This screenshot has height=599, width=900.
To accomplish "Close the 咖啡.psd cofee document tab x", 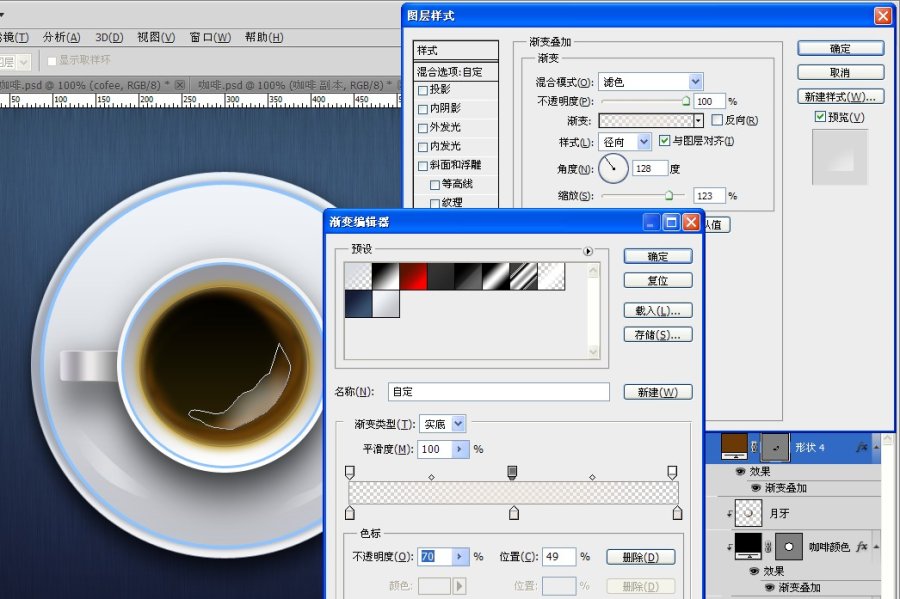I will pyautogui.click(x=180, y=85).
